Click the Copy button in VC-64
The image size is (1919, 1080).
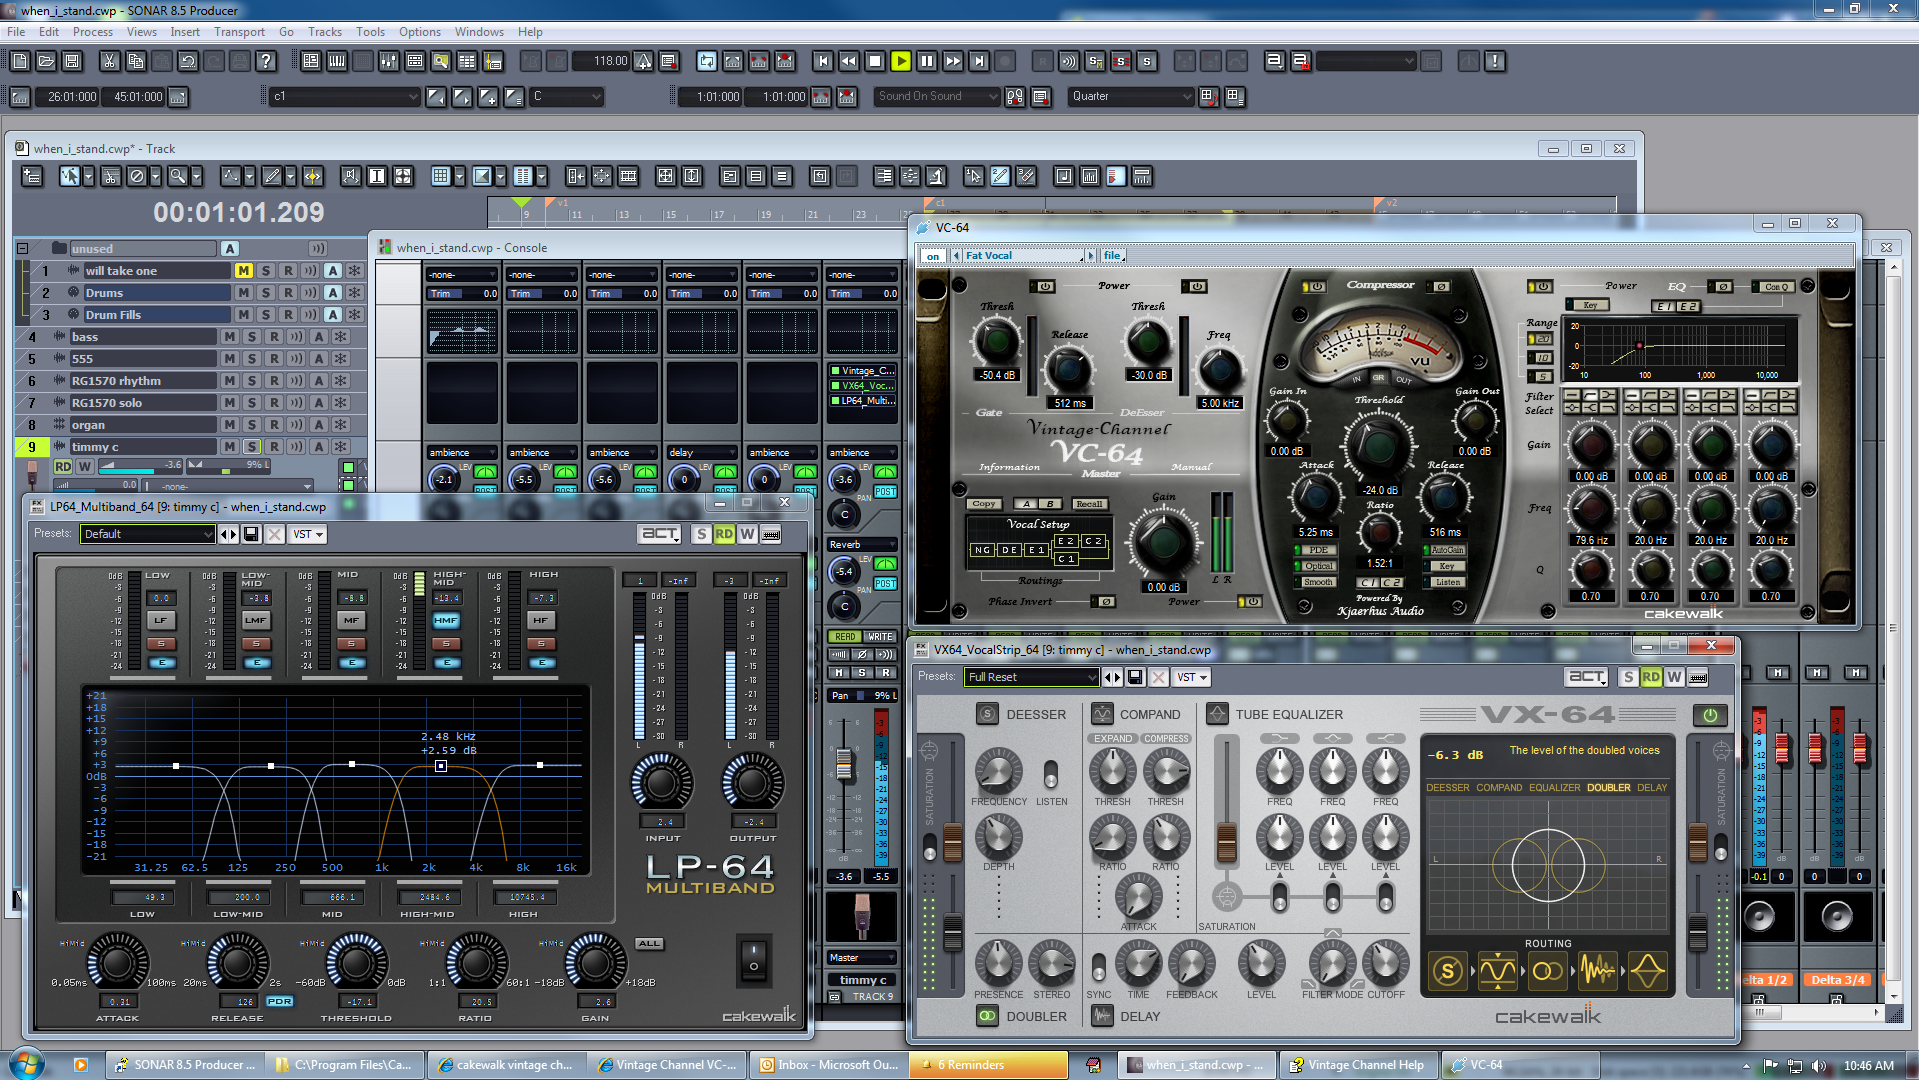984,504
